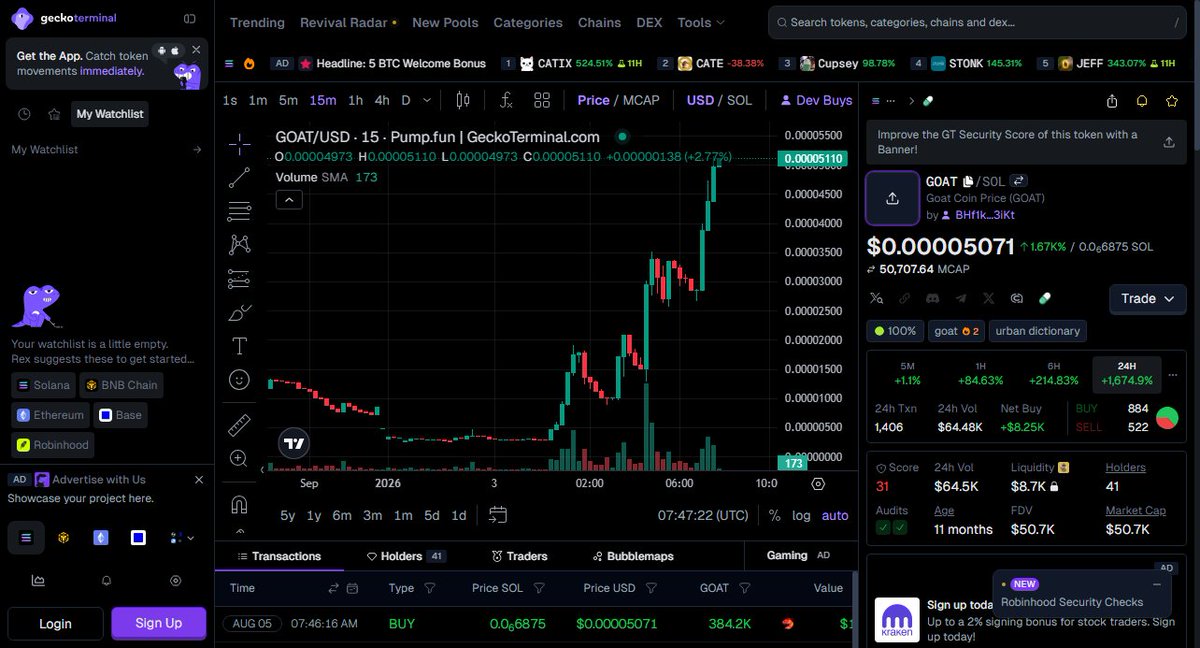Set chart range to 5d
The height and width of the screenshot is (648, 1200).
[432, 515]
